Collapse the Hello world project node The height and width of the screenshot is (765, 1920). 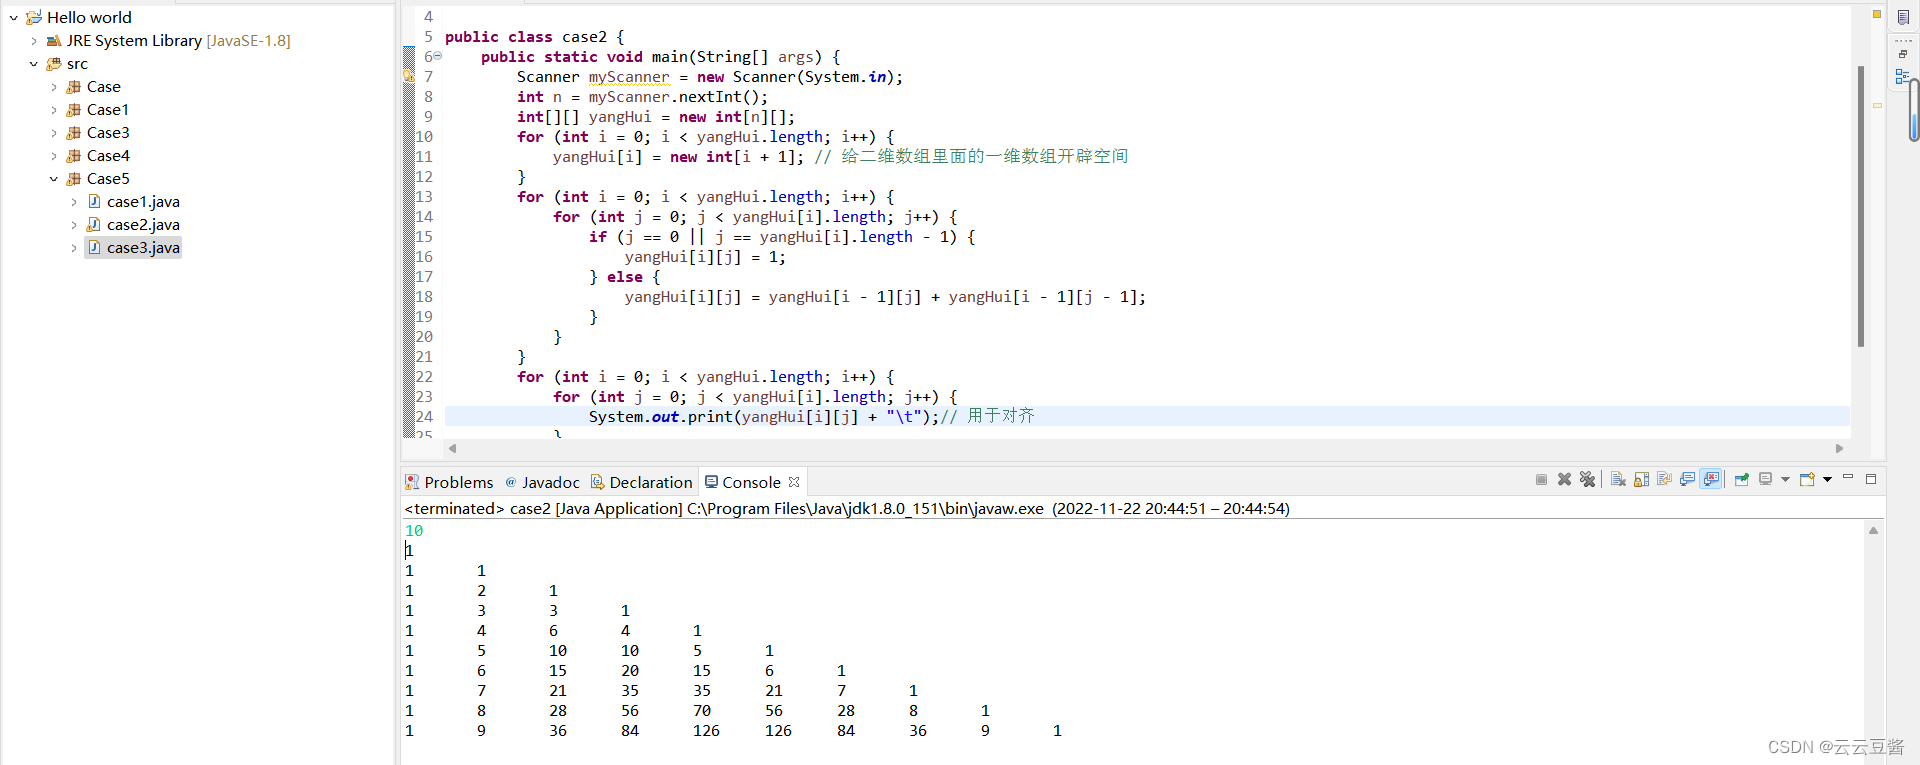[x=14, y=18]
